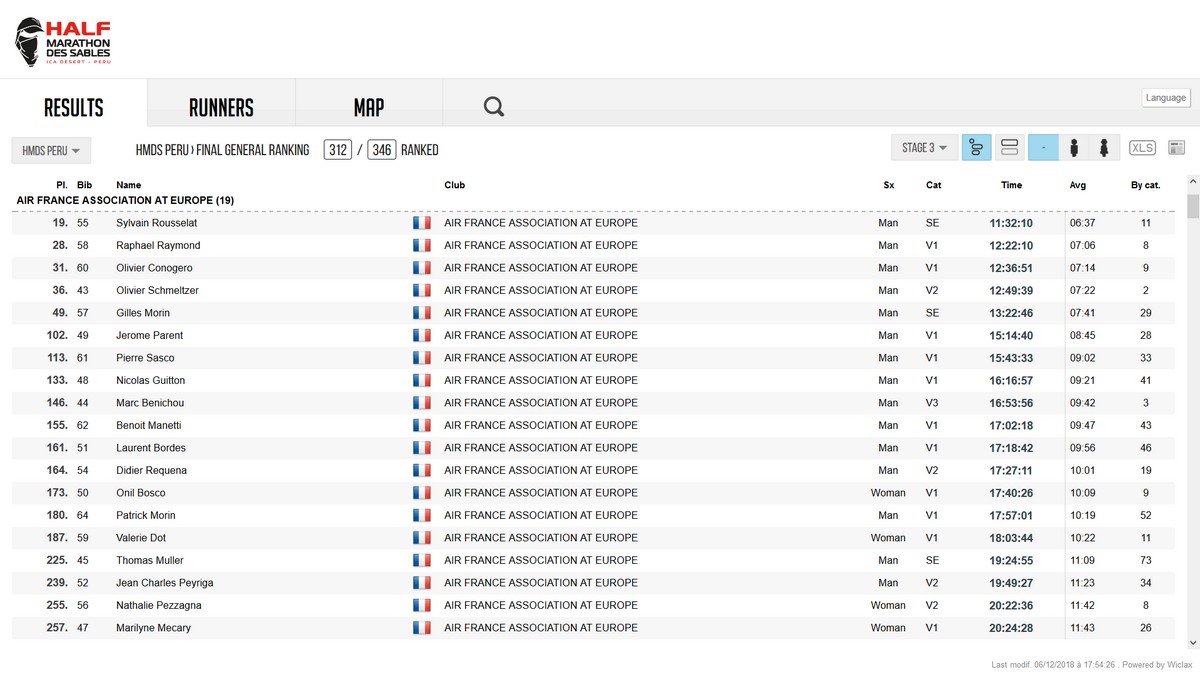Open runner Pierre Sasco

tap(145, 358)
